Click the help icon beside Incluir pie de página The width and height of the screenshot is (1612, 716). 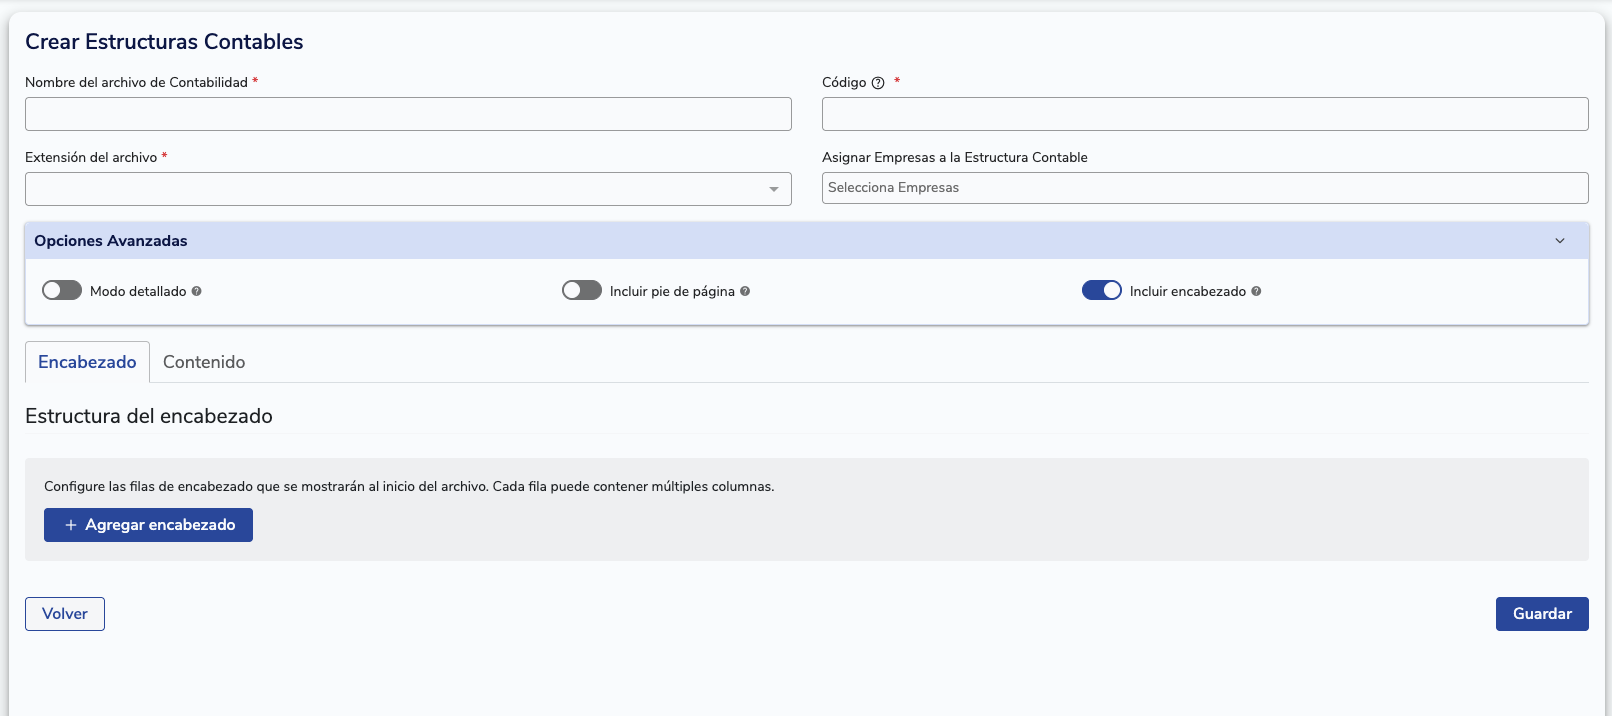(x=745, y=291)
